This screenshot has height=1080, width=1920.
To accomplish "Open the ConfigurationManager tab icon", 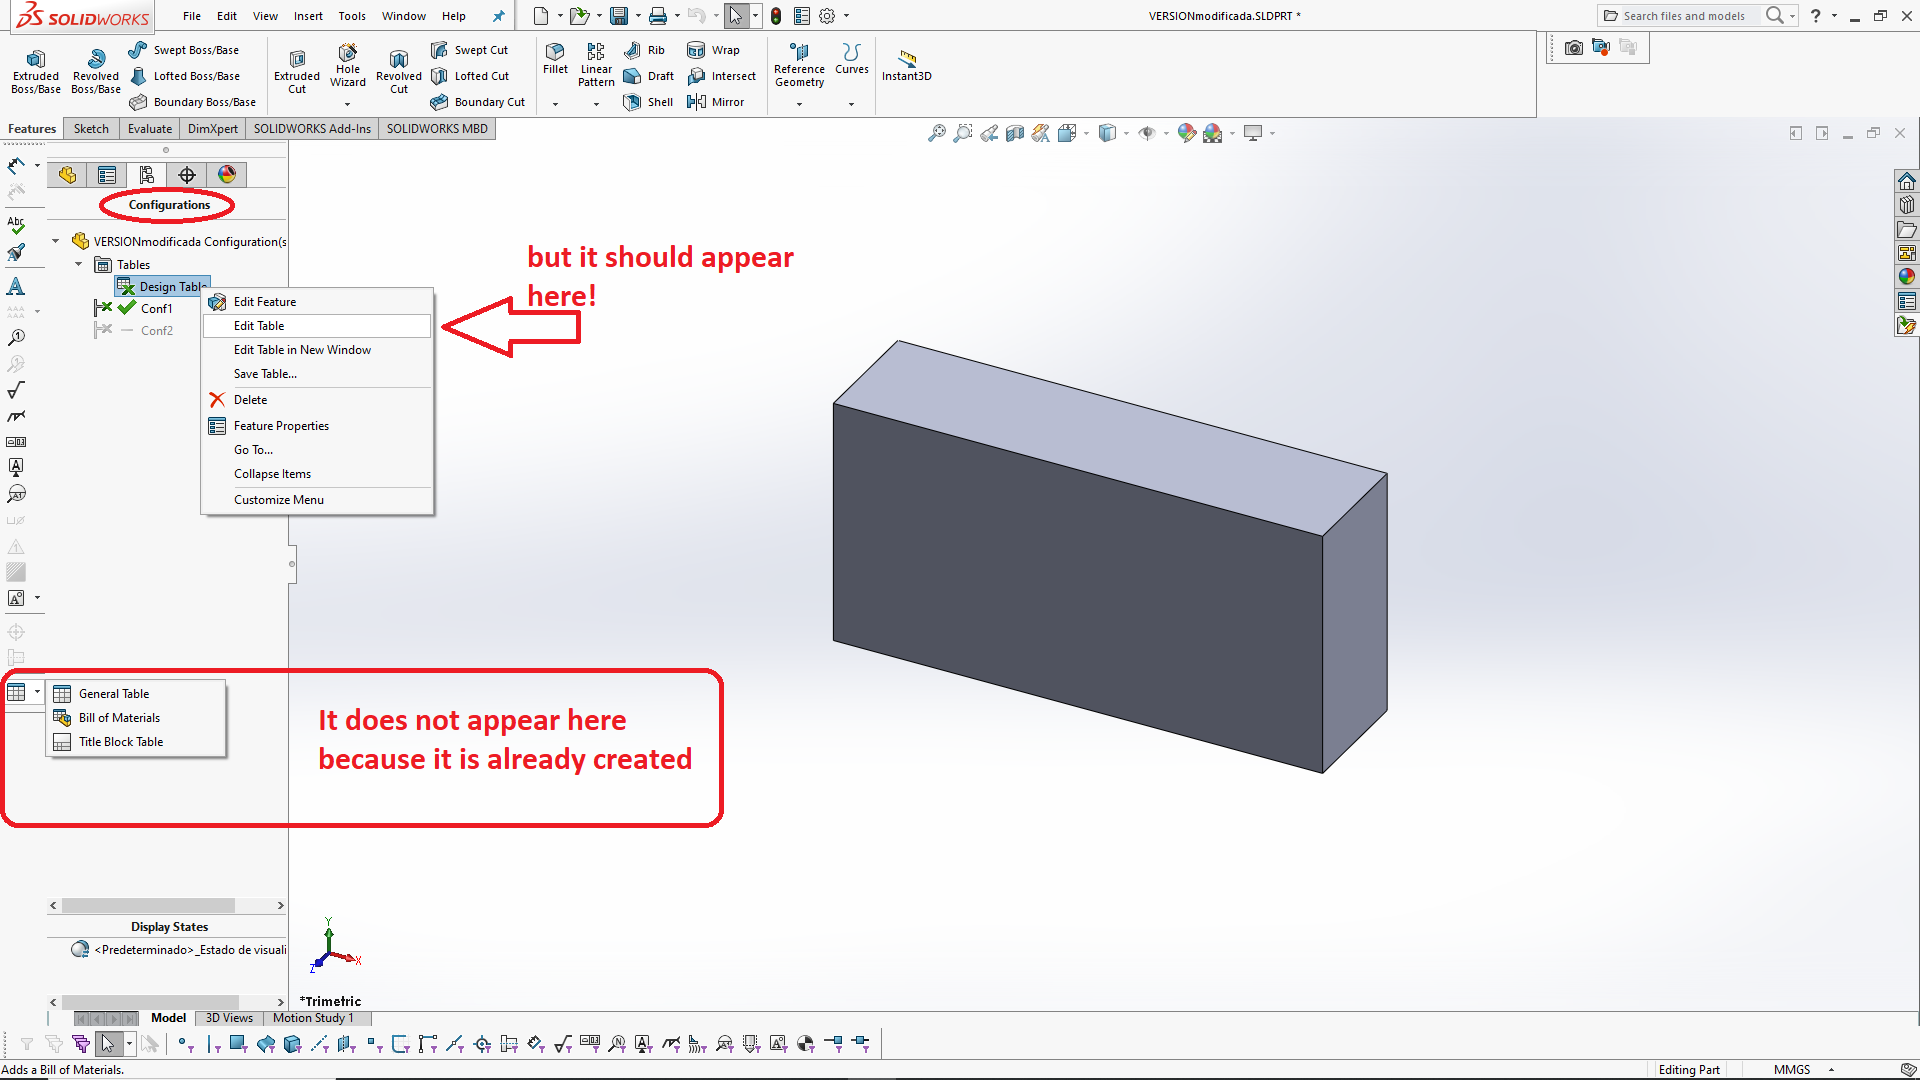I will [147, 175].
